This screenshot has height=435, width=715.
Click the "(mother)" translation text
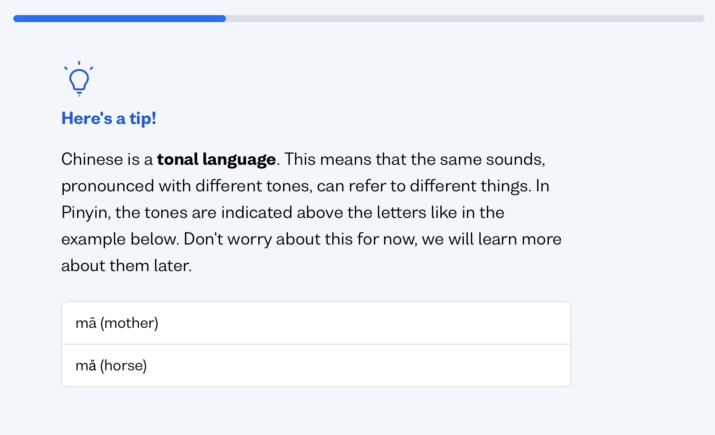click(x=129, y=323)
